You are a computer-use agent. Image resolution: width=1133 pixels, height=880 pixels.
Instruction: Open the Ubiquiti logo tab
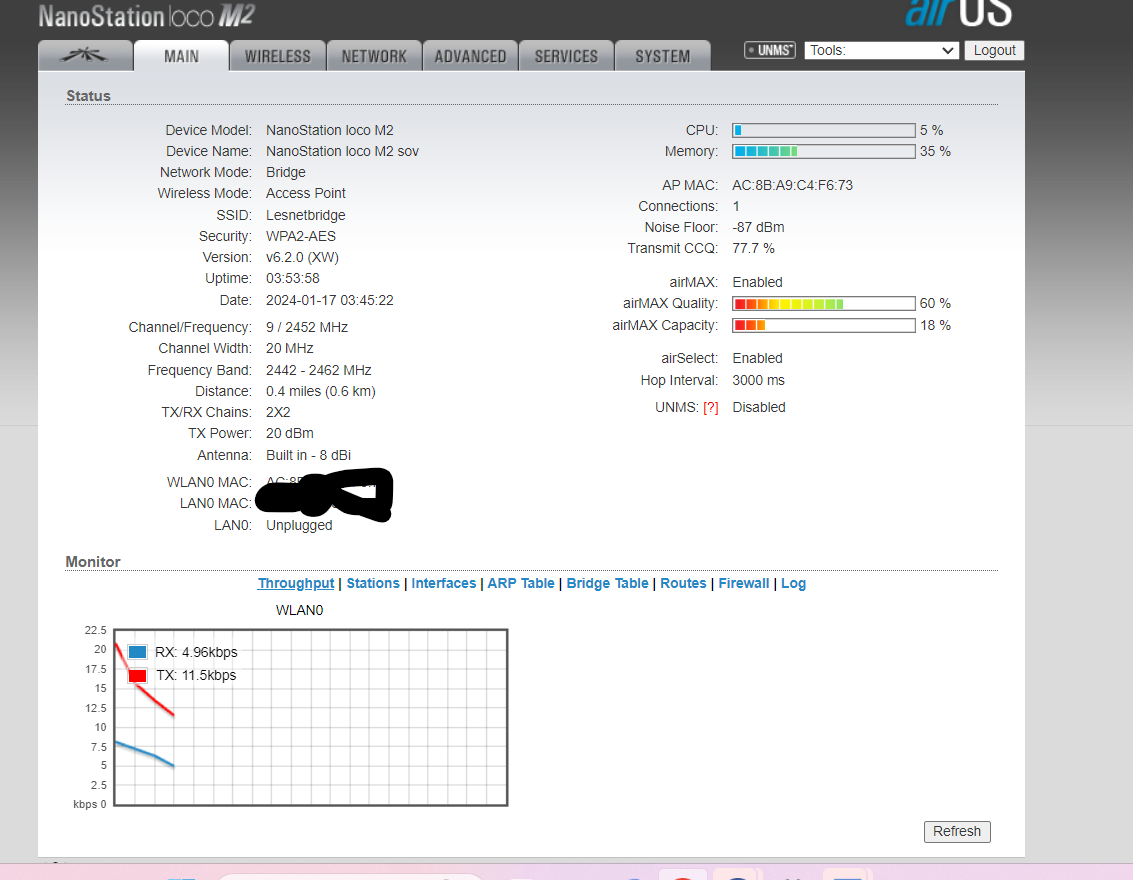tap(85, 56)
